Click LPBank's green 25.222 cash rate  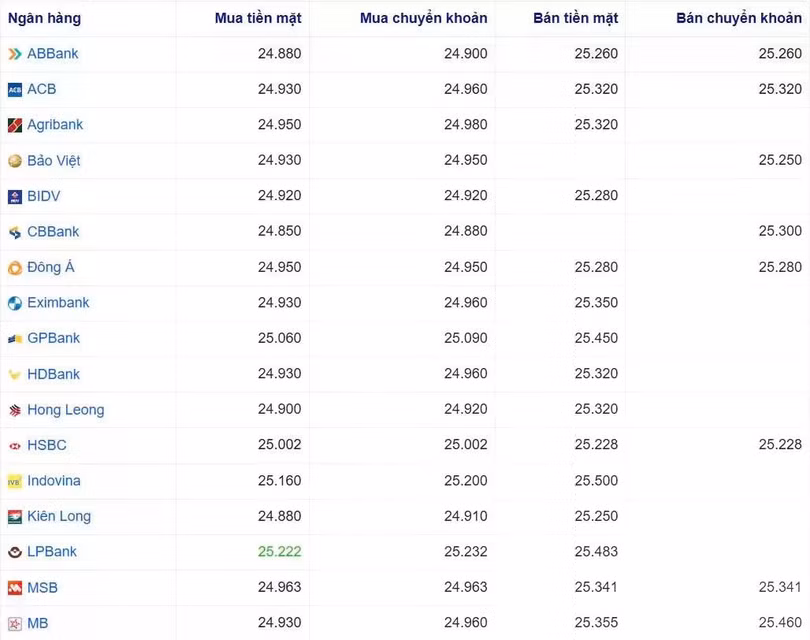[x=279, y=552]
